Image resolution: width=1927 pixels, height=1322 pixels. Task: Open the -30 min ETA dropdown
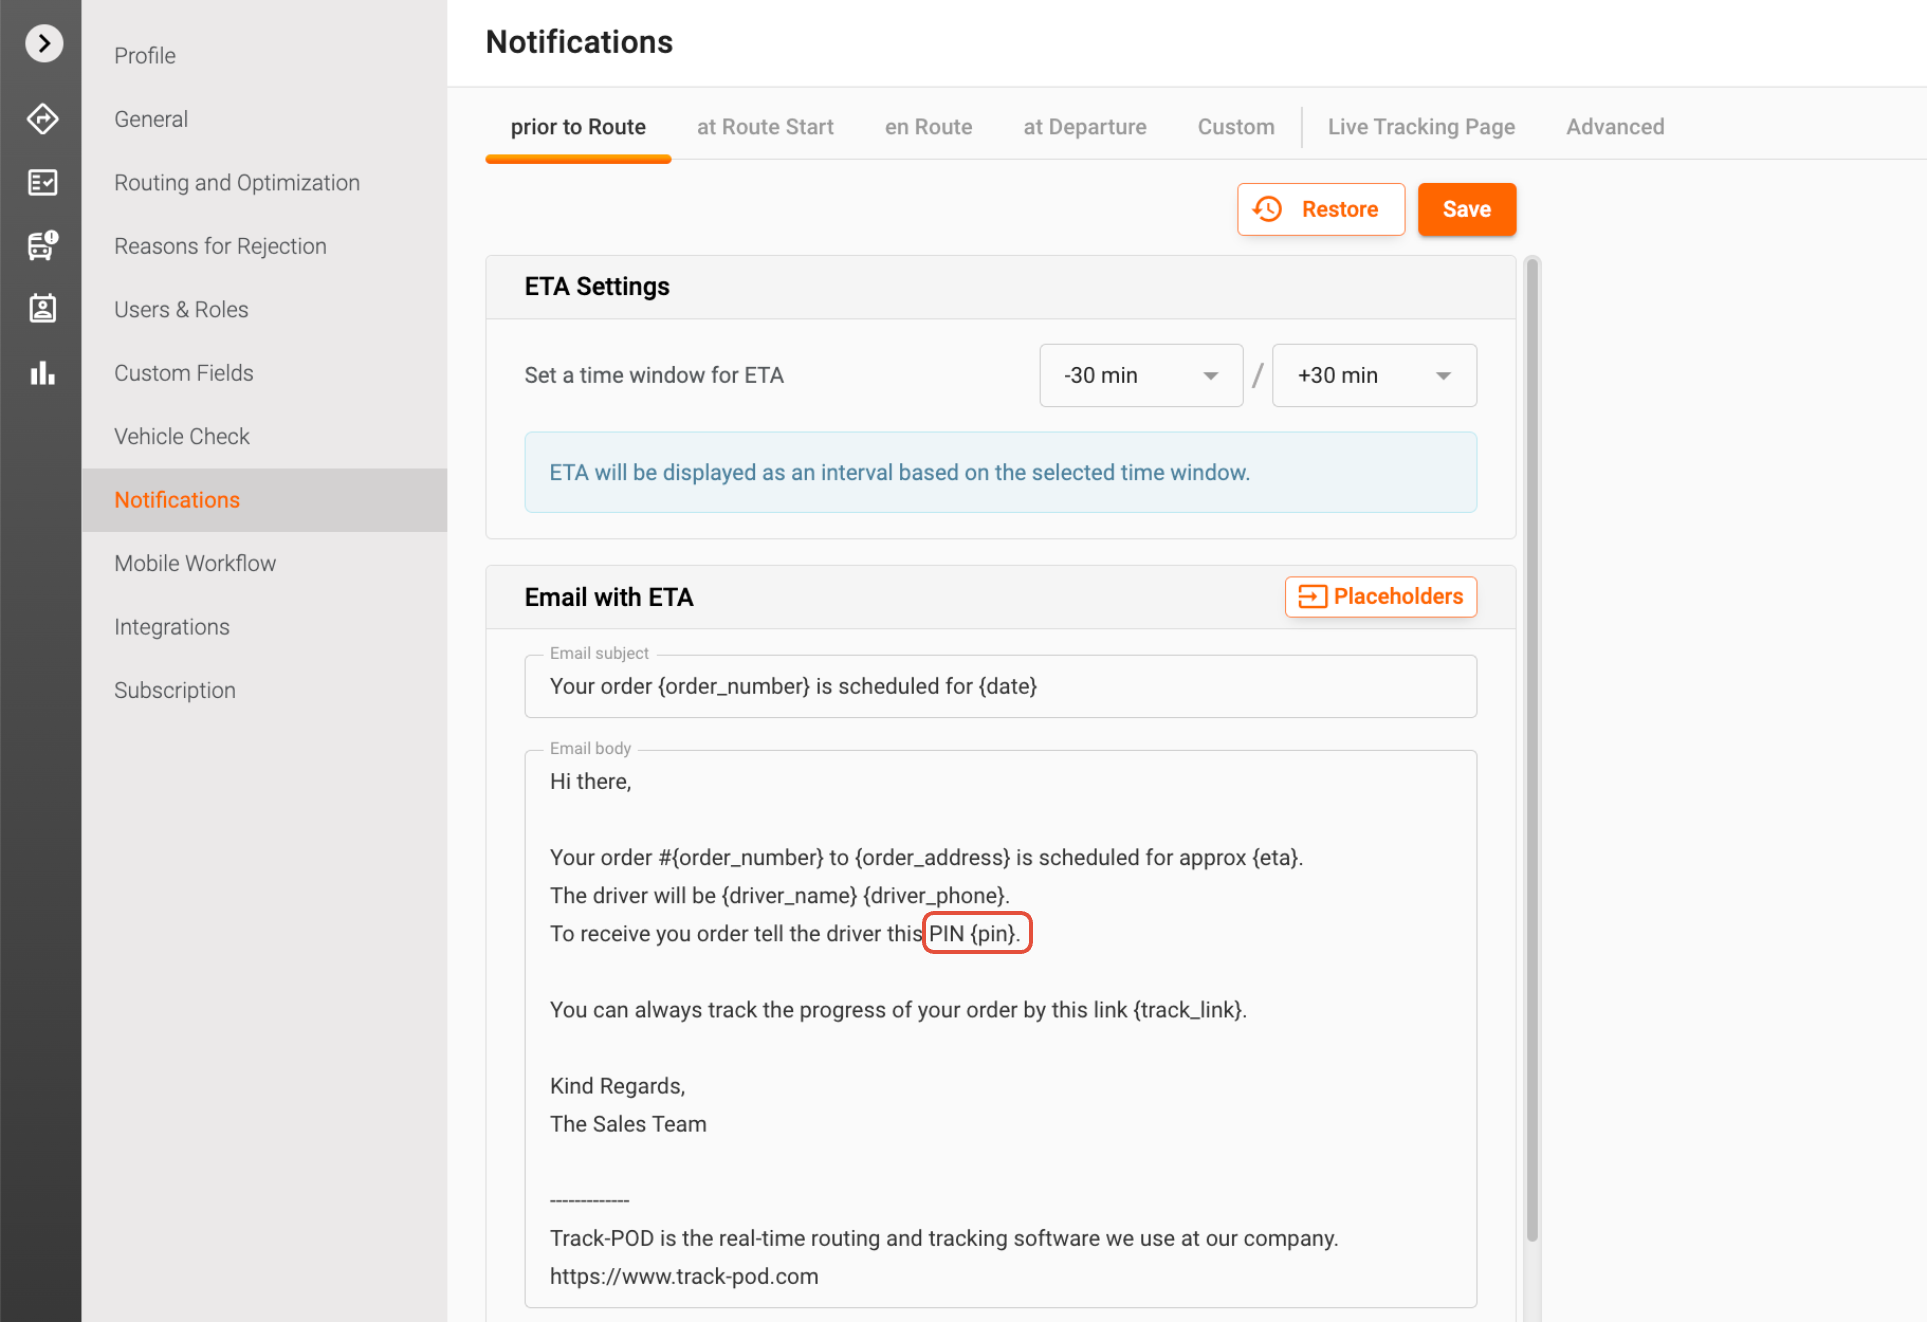click(1140, 375)
